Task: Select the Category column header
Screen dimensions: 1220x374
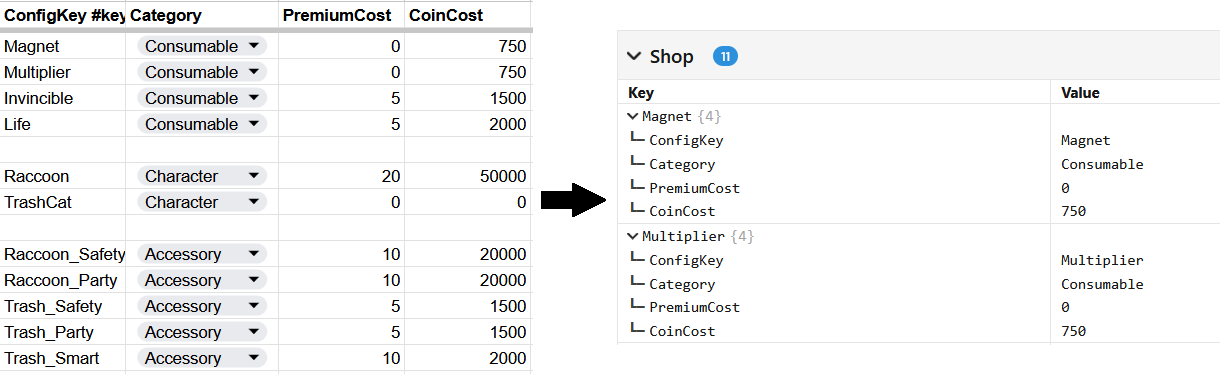Action: [x=202, y=15]
